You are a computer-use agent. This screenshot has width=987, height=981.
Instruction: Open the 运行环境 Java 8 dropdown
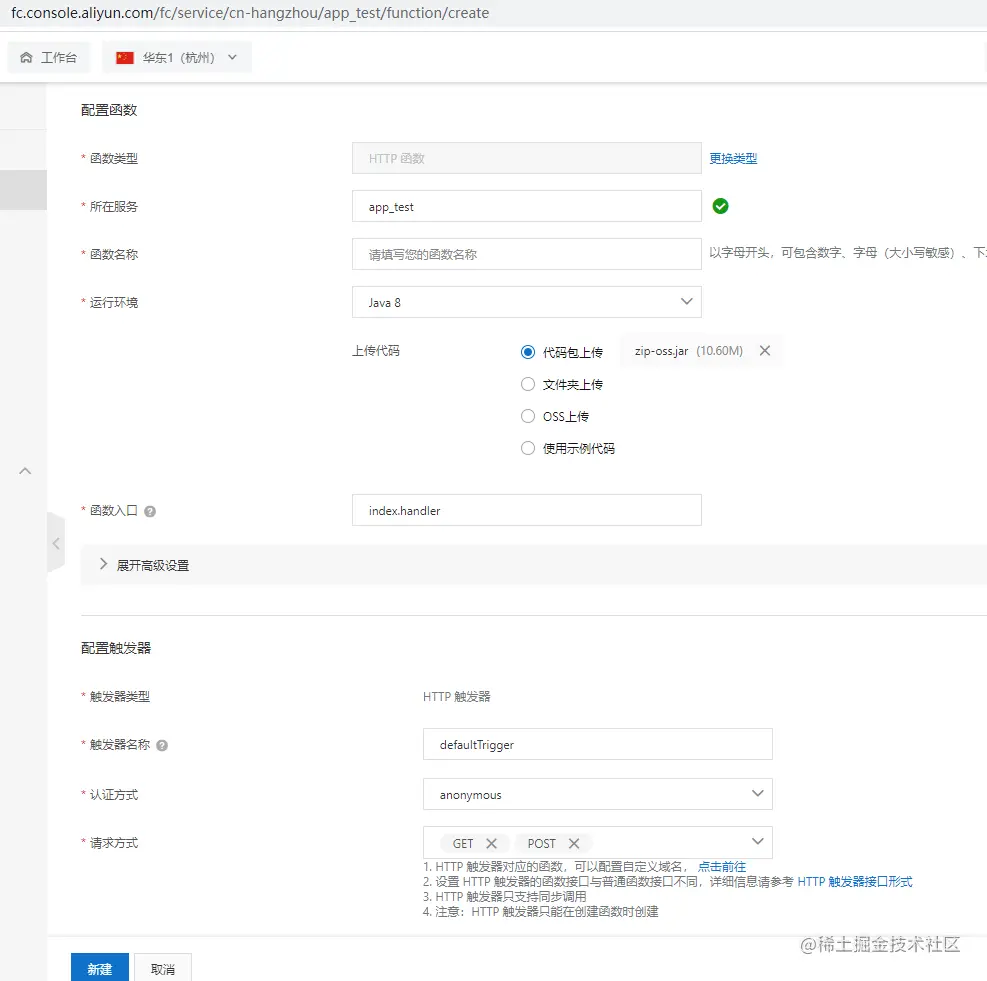pyautogui.click(x=526, y=302)
